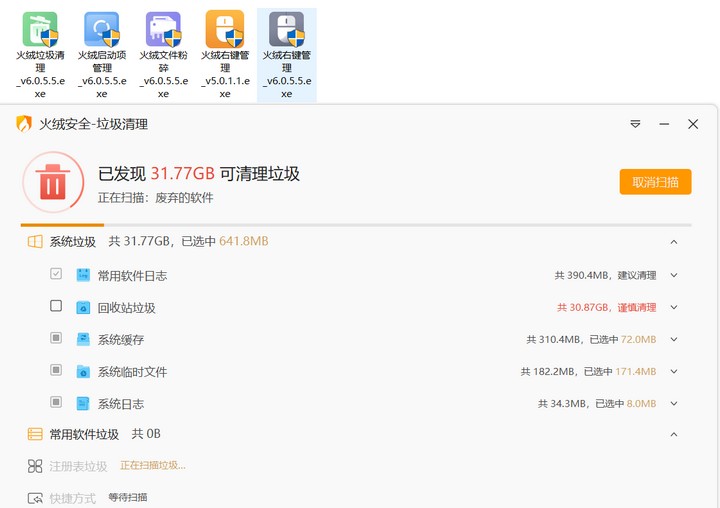The image size is (720, 508).
Task: Click the 正在扫描: 废弃的软件 status text
Action: point(155,198)
